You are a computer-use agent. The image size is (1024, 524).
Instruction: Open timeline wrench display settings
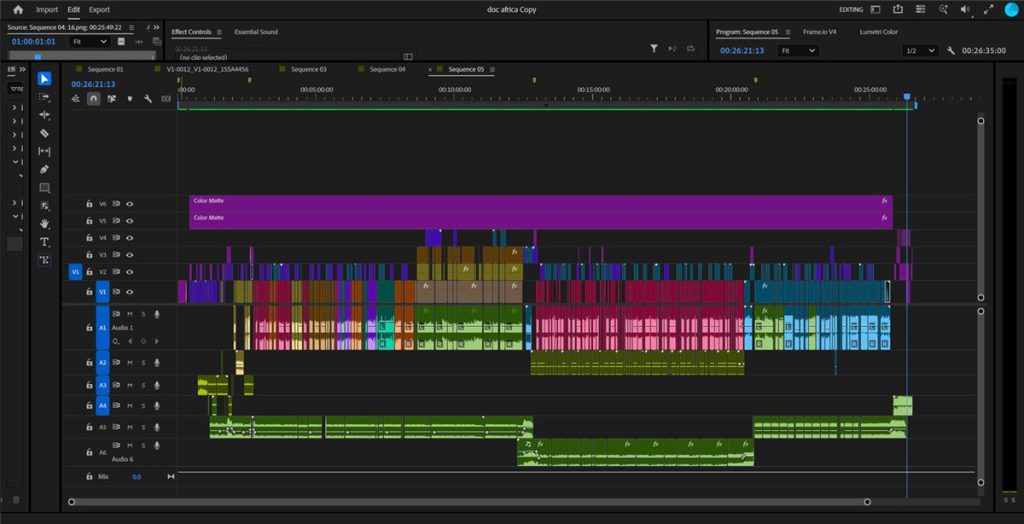click(148, 99)
